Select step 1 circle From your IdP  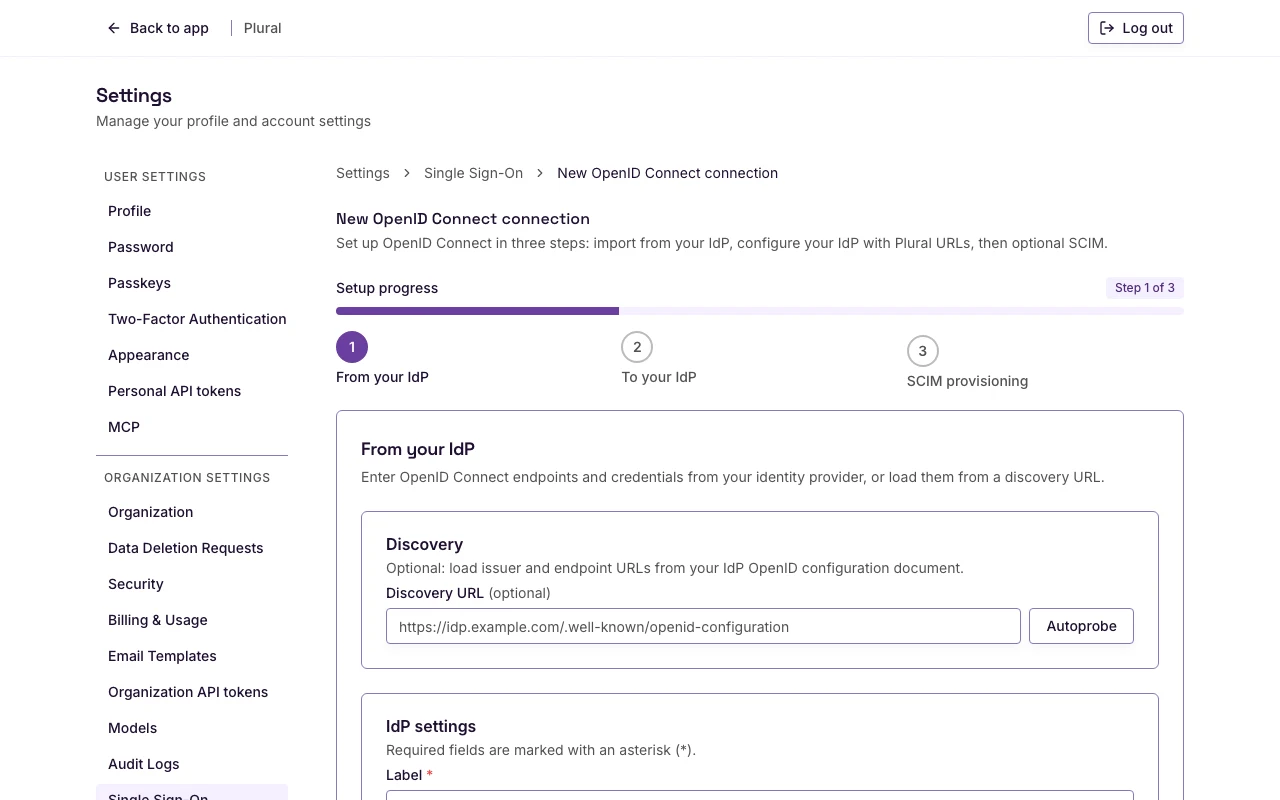[x=352, y=347]
